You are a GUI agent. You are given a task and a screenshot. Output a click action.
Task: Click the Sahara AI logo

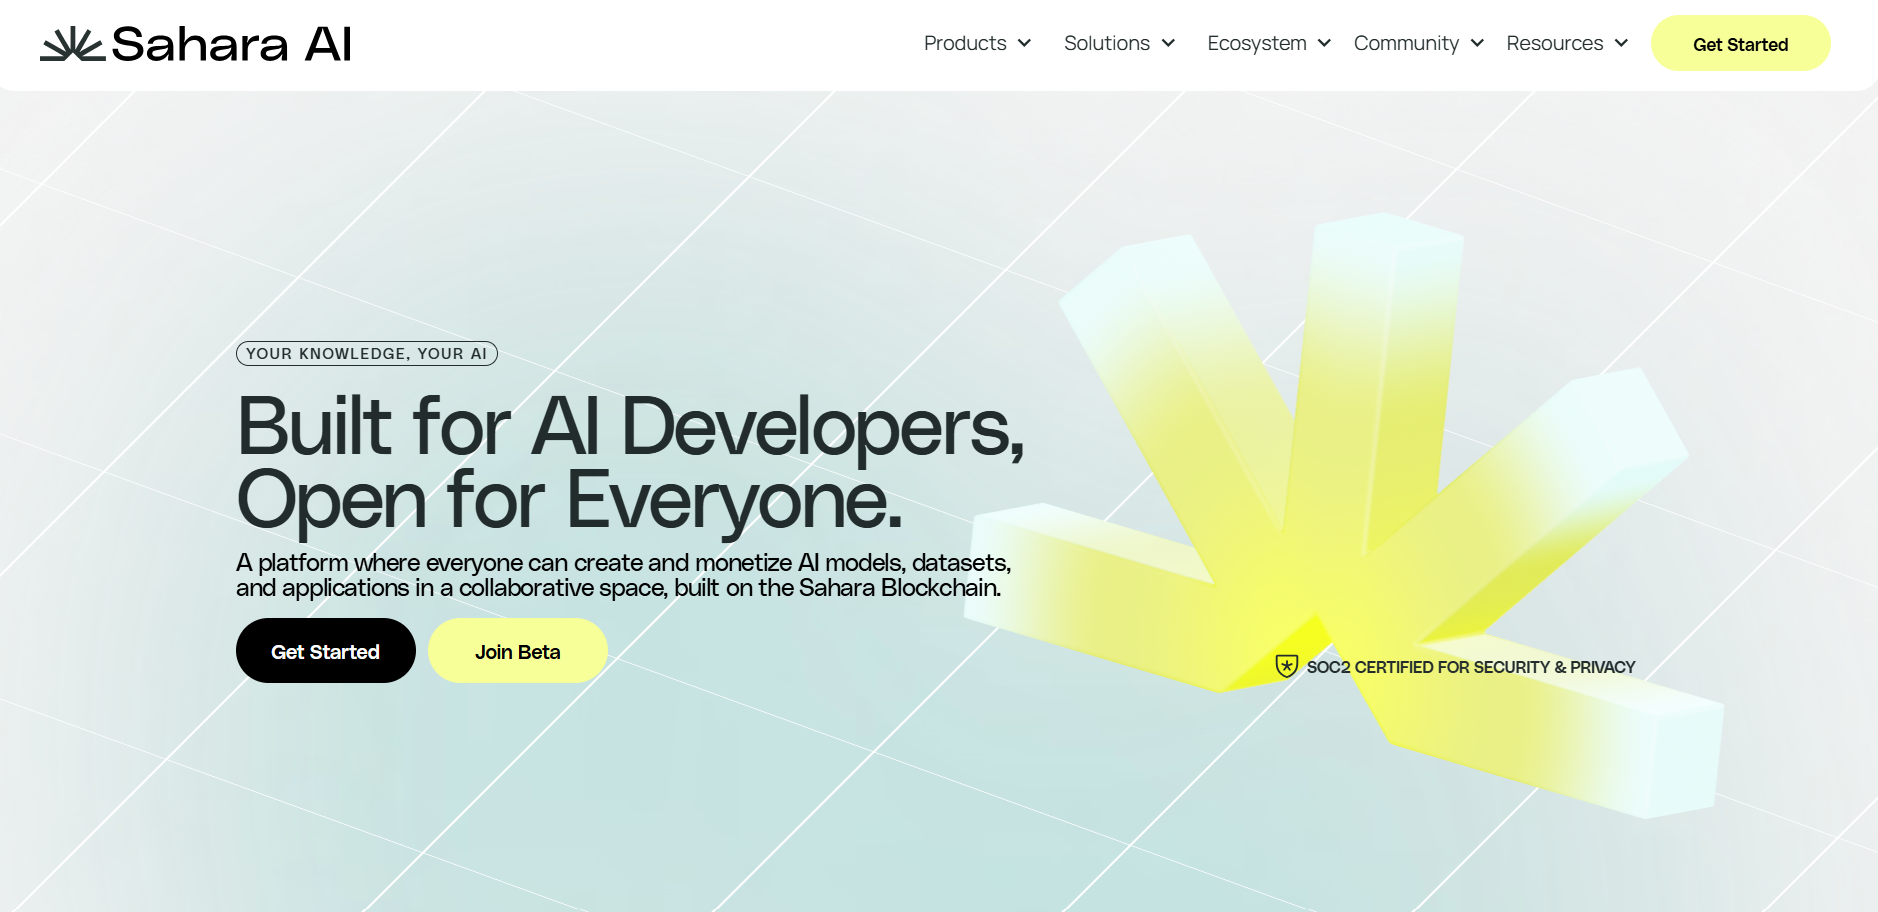click(196, 44)
